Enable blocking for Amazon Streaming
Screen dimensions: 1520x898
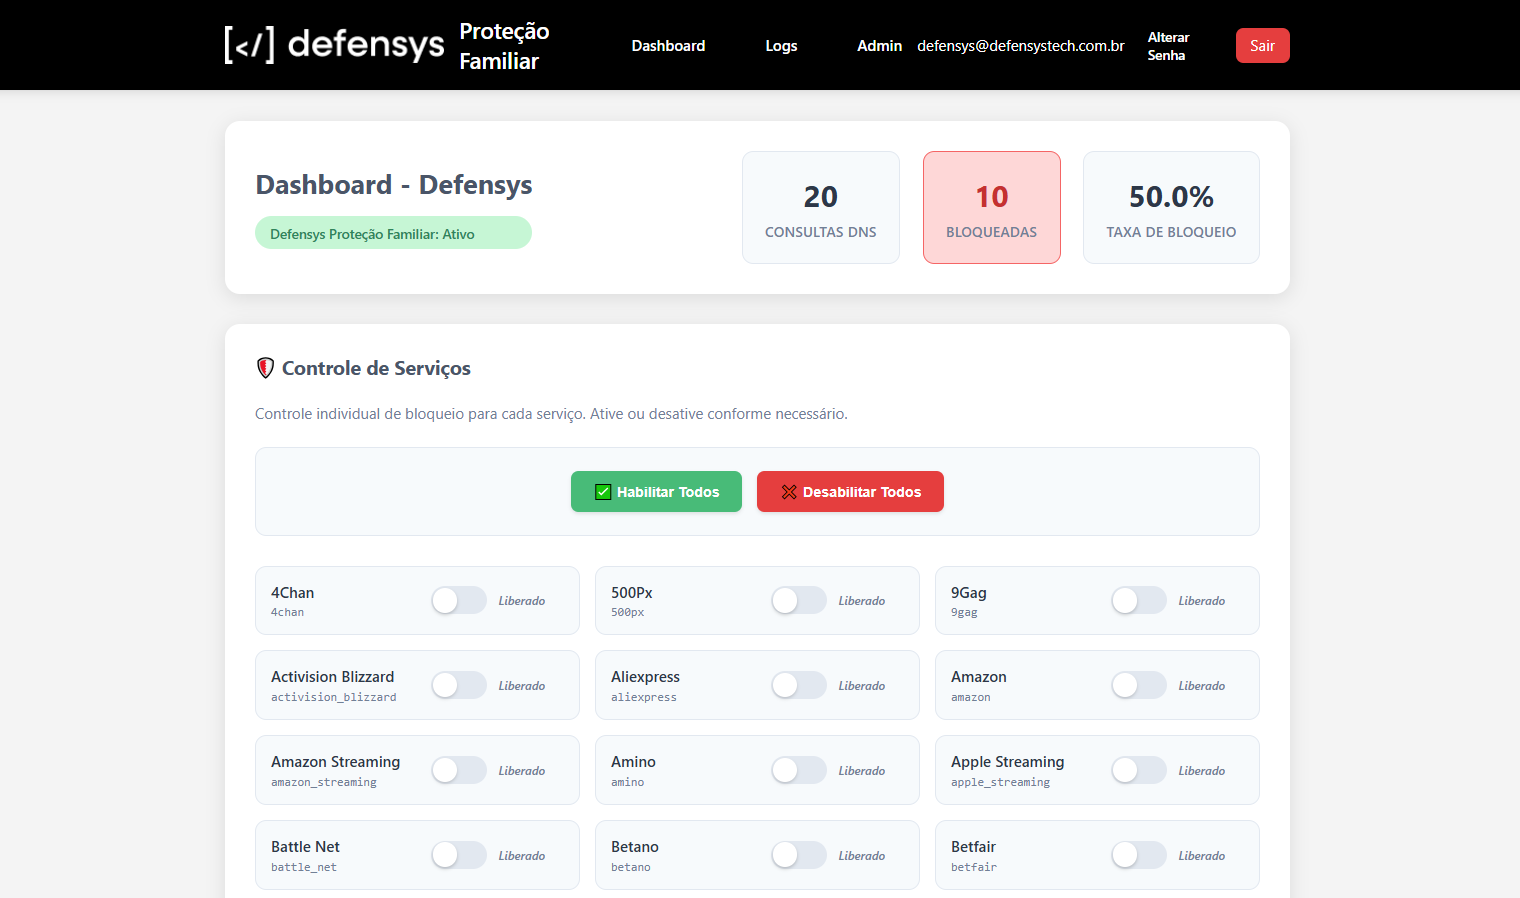point(459,770)
